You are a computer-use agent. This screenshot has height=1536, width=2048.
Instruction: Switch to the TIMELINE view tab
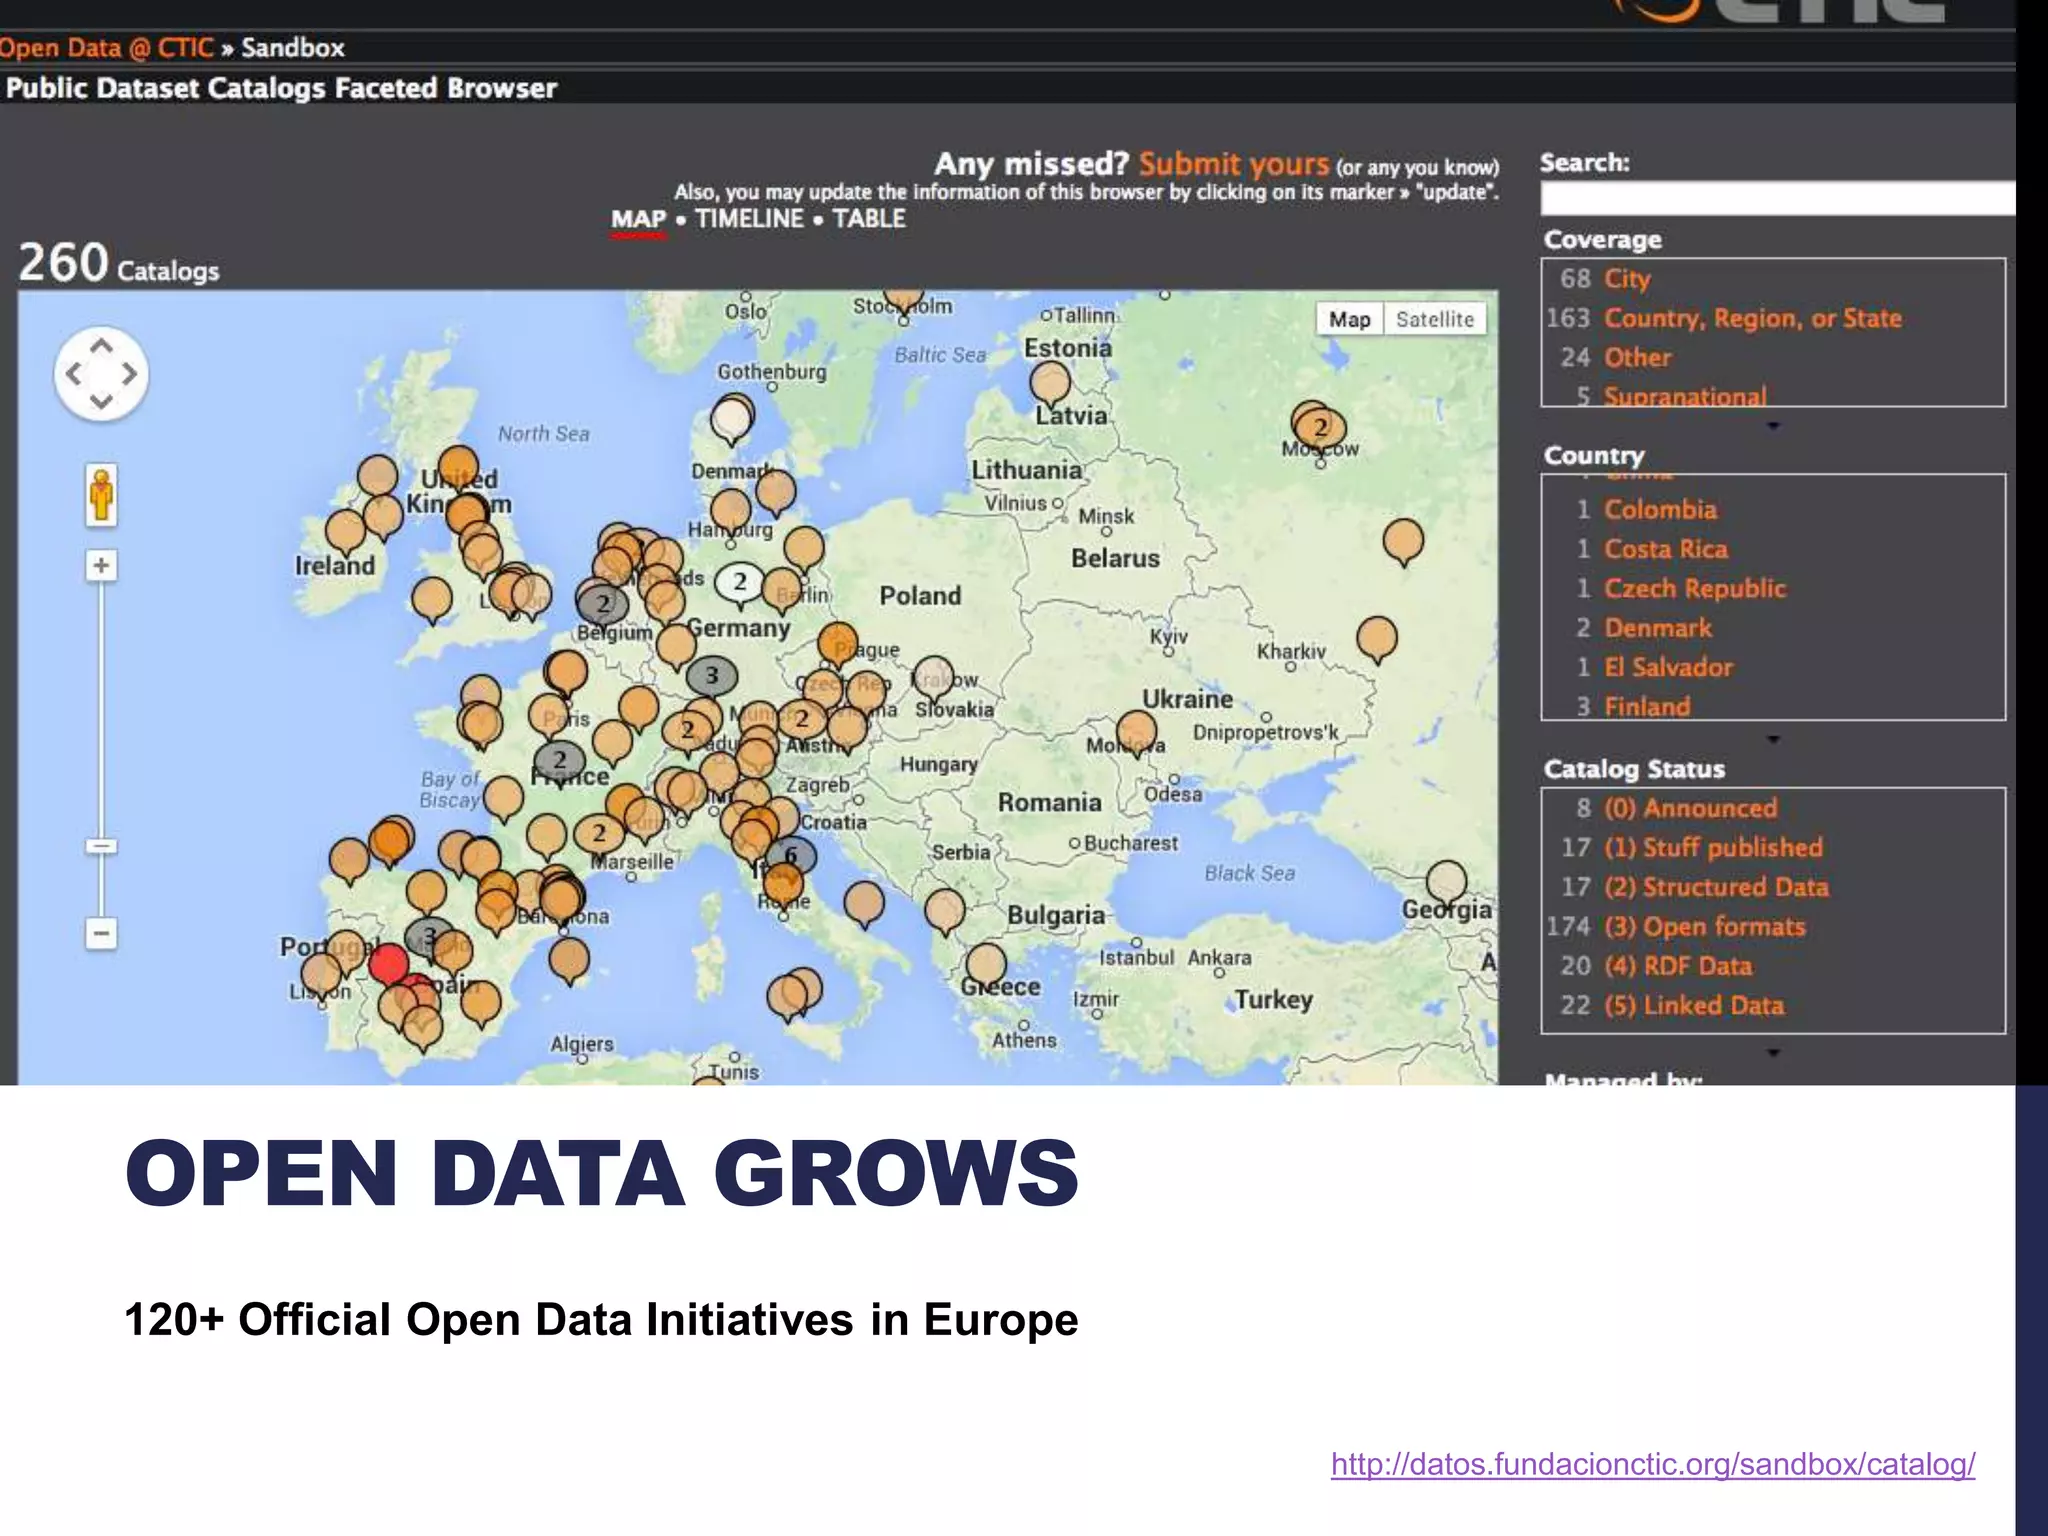[749, 219]
